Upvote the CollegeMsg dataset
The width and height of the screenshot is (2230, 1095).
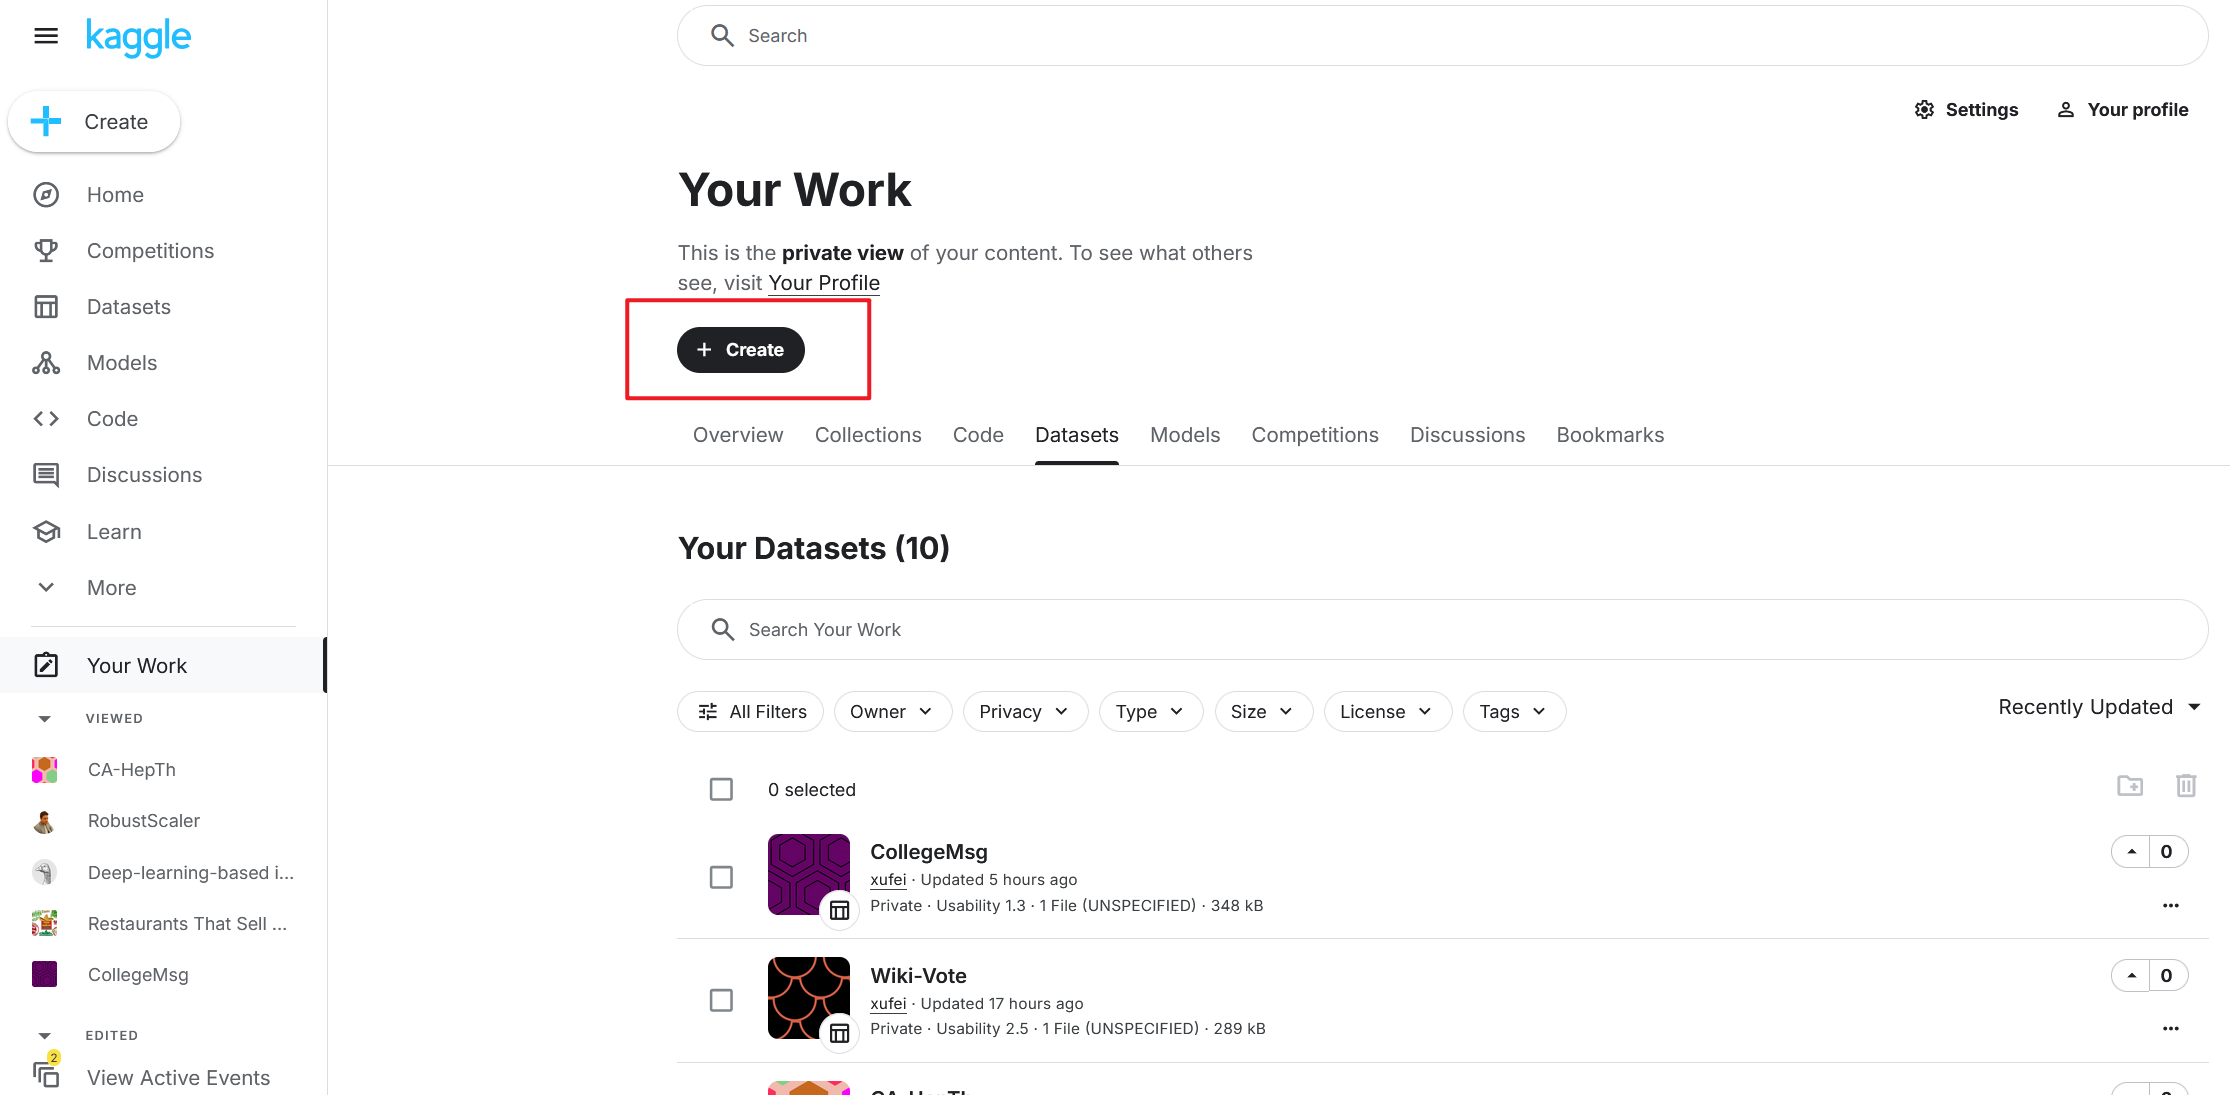tap(2131, 852)
